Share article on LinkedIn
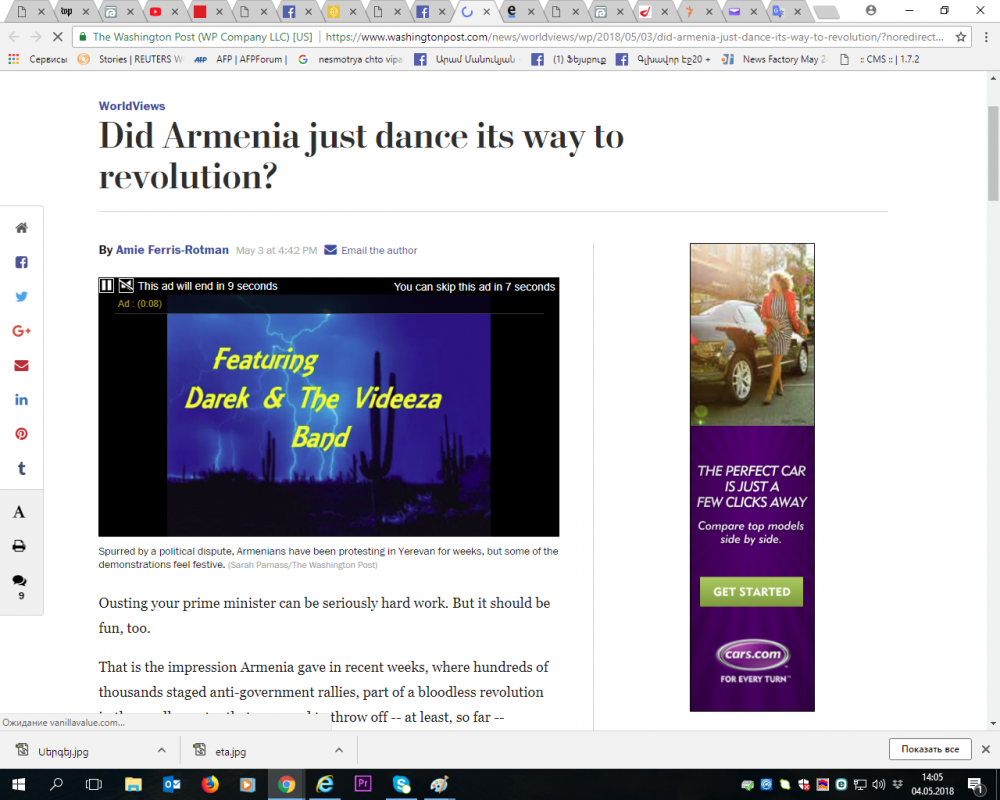Screen dimensions: 1000x800 (21, 400)
